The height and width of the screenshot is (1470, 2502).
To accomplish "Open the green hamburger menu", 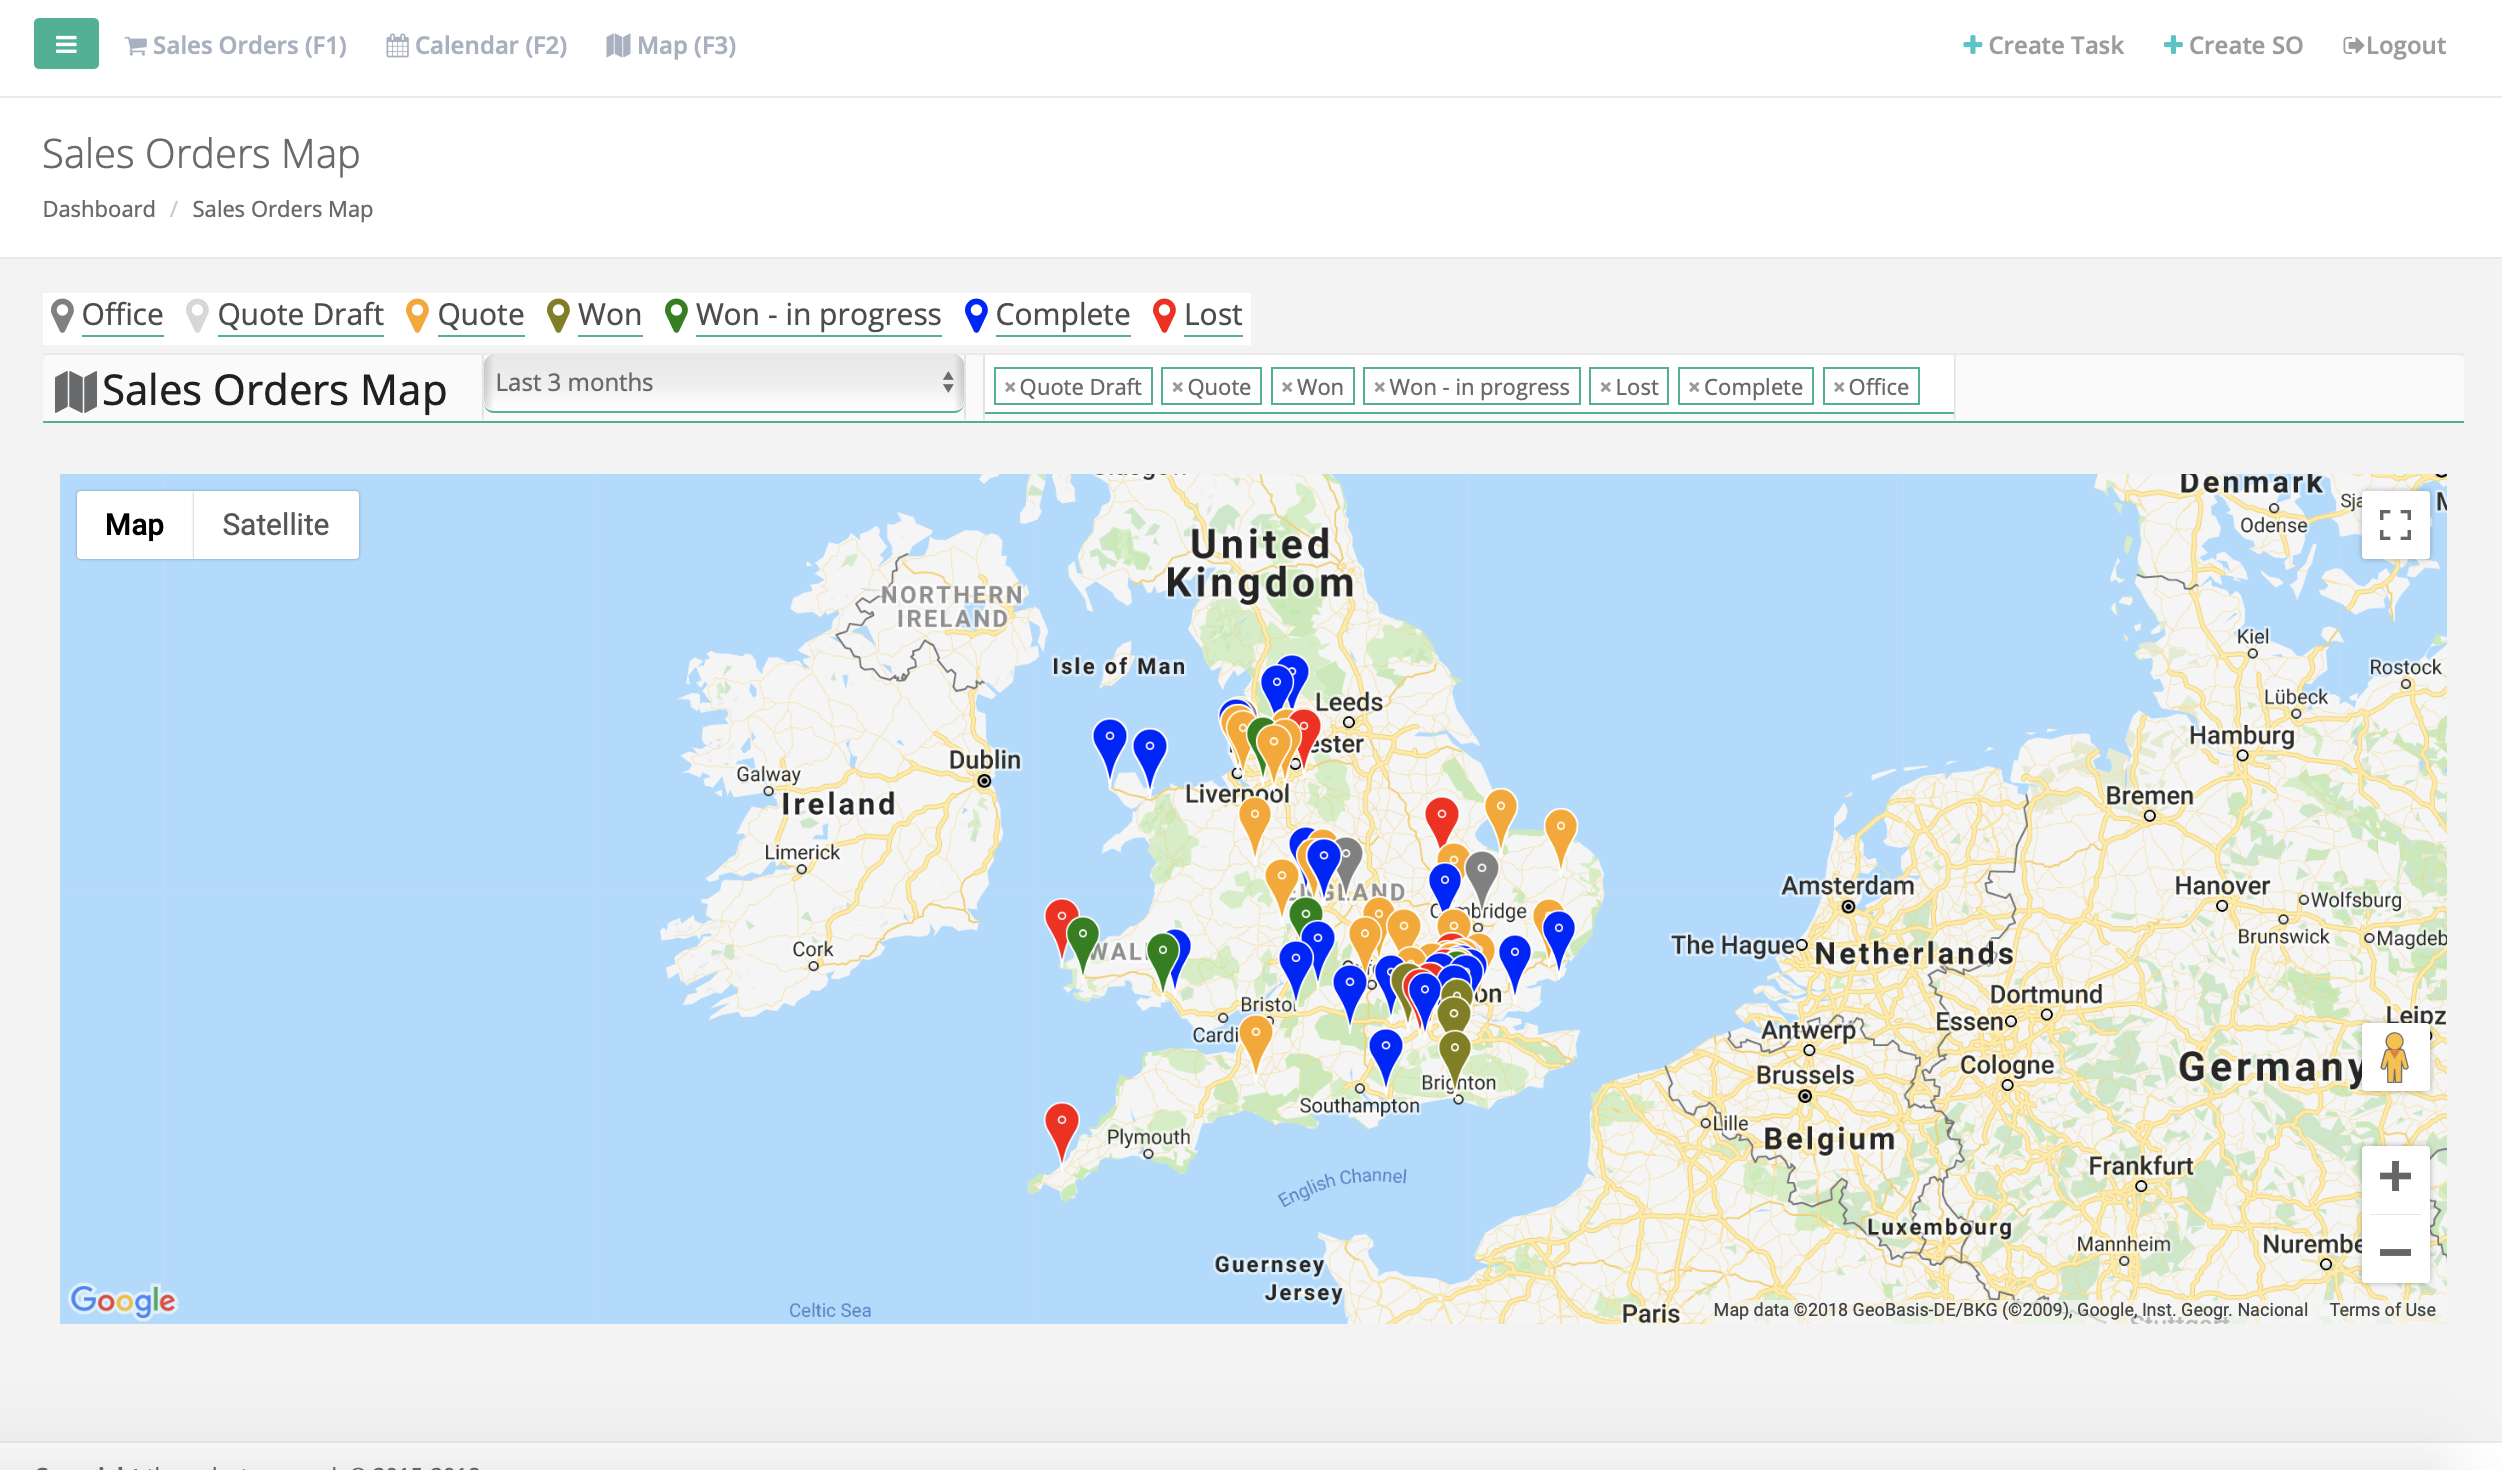I will click(66, 44).
